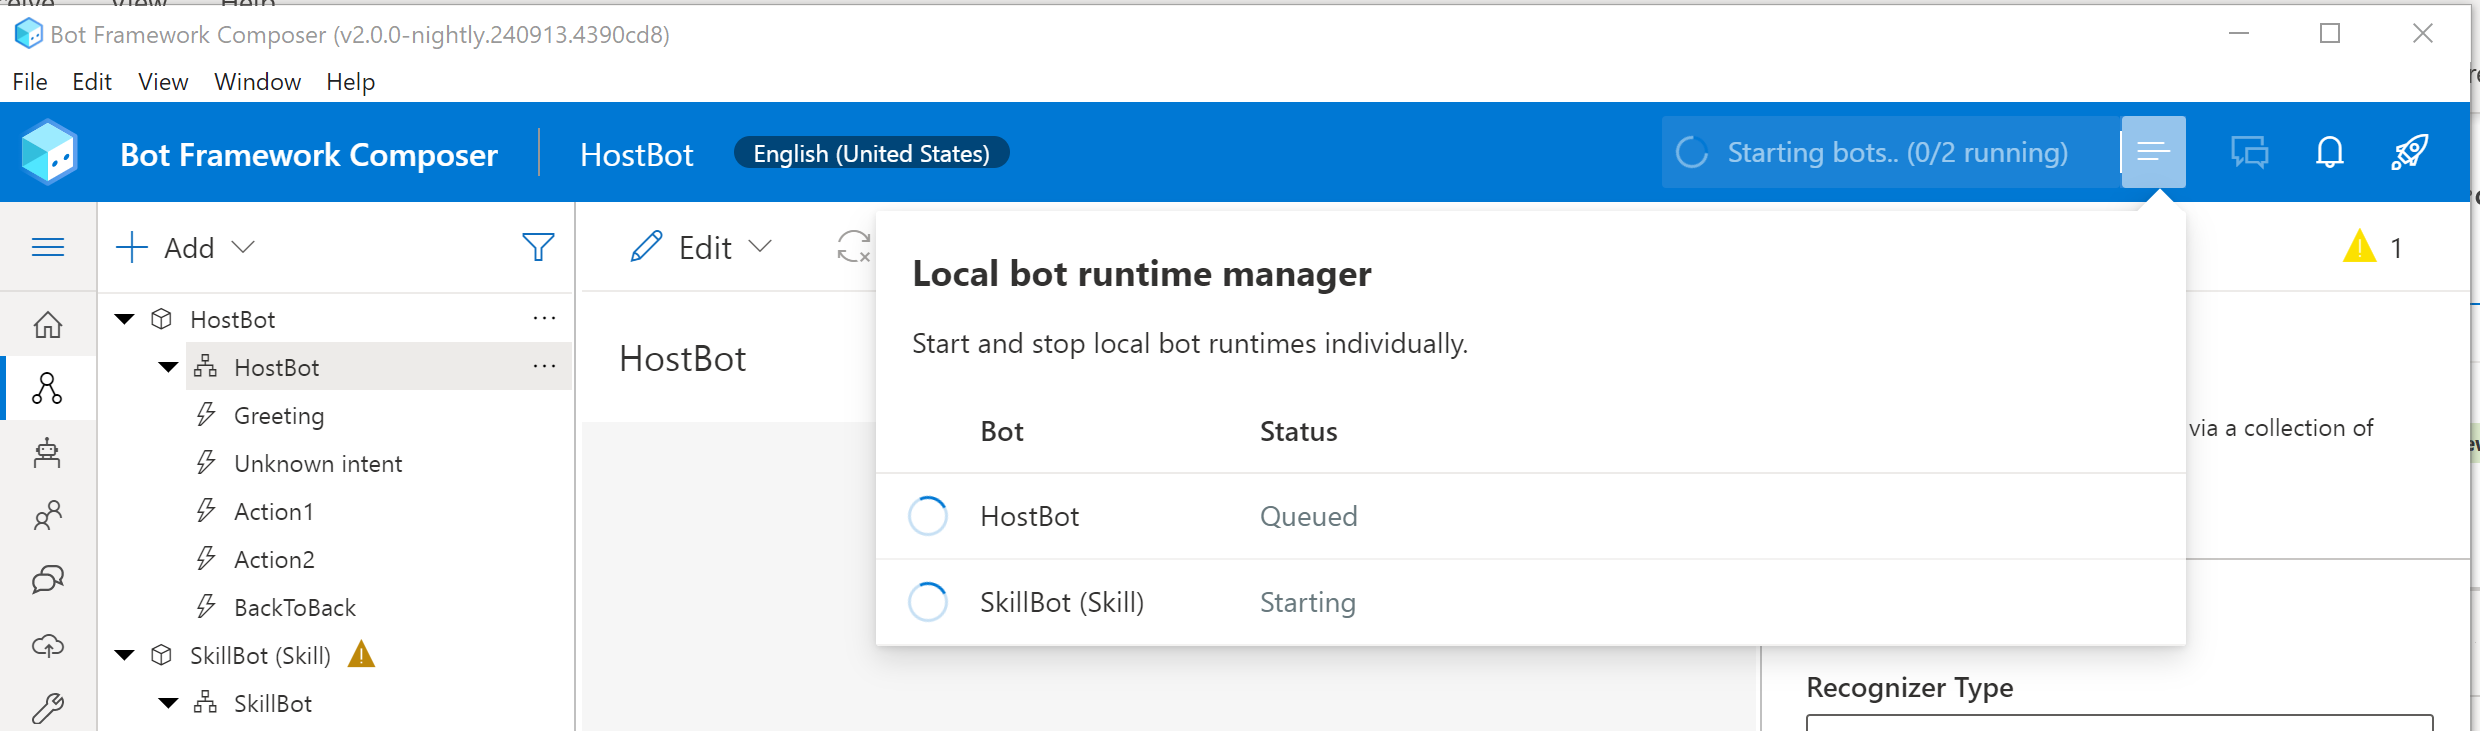Collapse the SkillBot dialog node

pos(169,703)
